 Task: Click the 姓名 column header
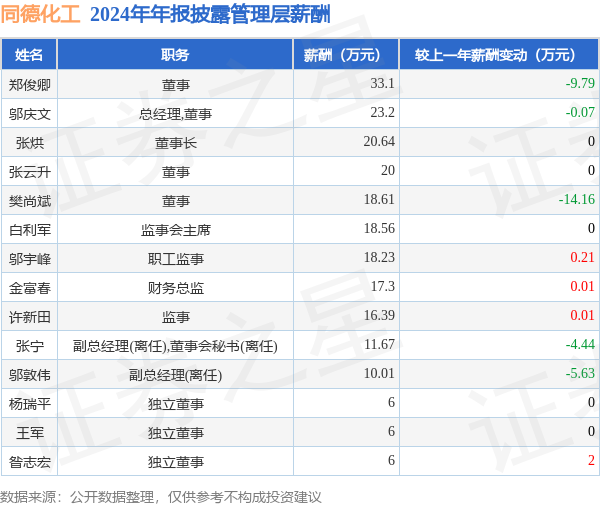(x=29, y=54)
